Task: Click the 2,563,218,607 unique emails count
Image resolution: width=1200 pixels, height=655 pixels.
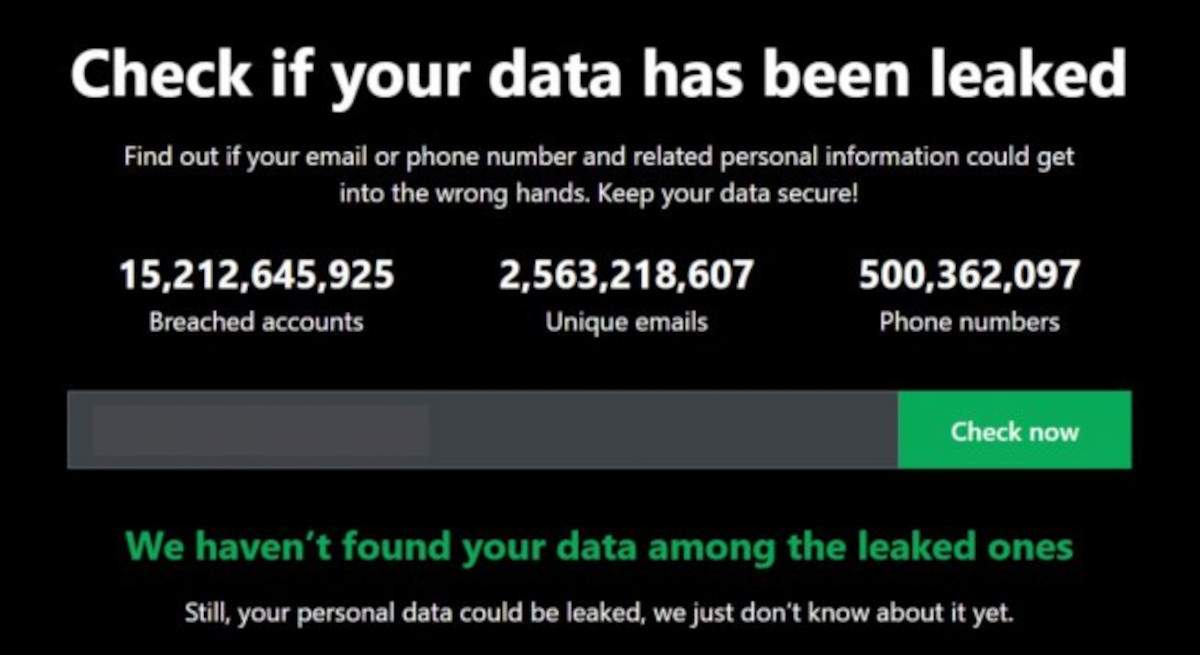Action: 626,275
